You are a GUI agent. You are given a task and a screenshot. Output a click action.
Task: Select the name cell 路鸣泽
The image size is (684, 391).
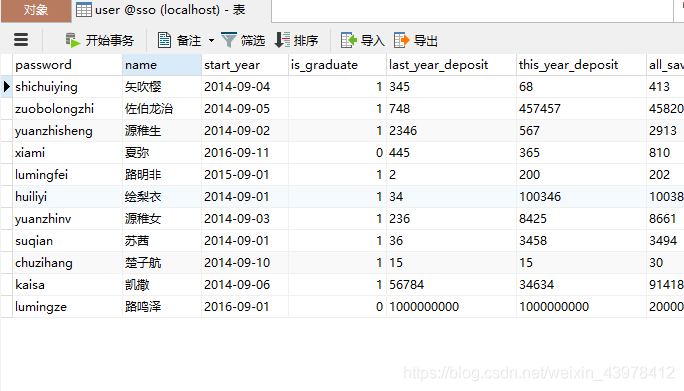[162, 307]
